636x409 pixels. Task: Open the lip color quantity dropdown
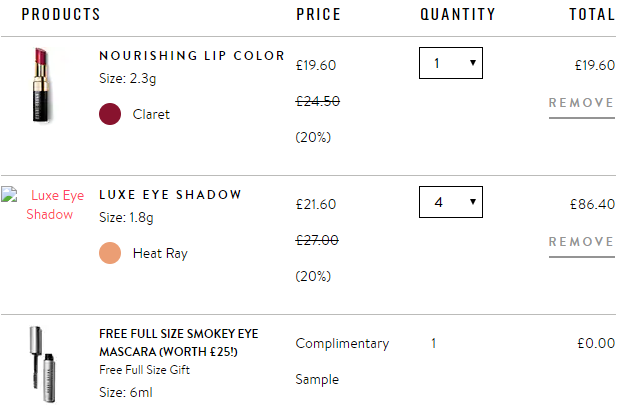(451, 63)
